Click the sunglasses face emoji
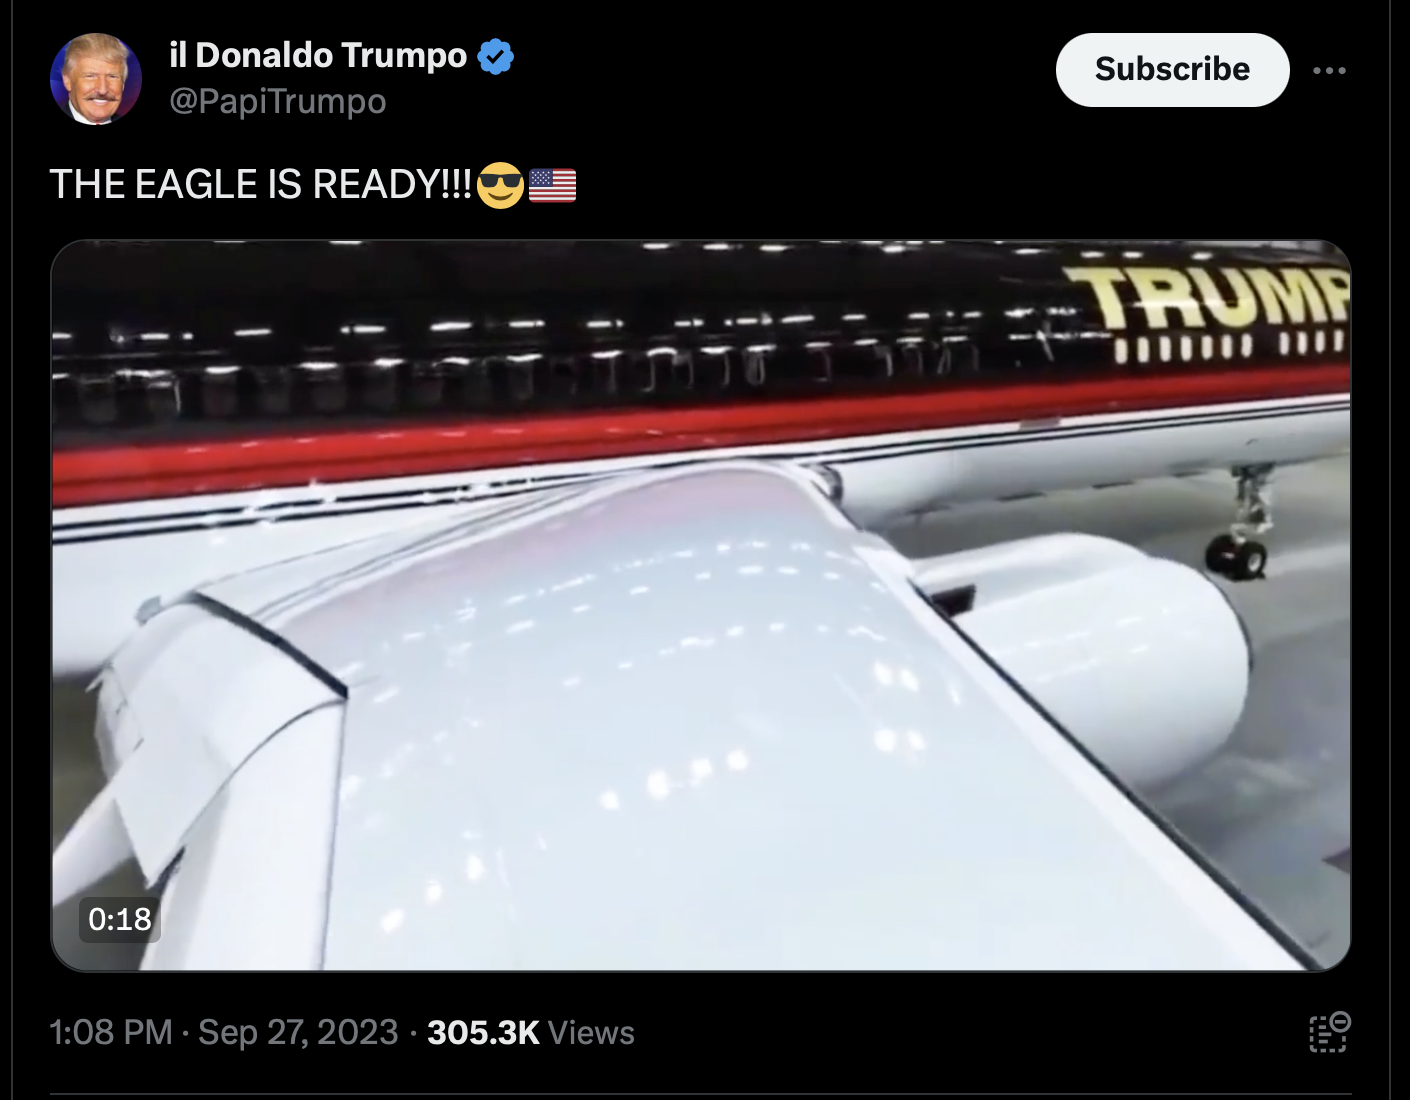Image resolution: width=1410 pixels, height=1100 pixels. 500,185
